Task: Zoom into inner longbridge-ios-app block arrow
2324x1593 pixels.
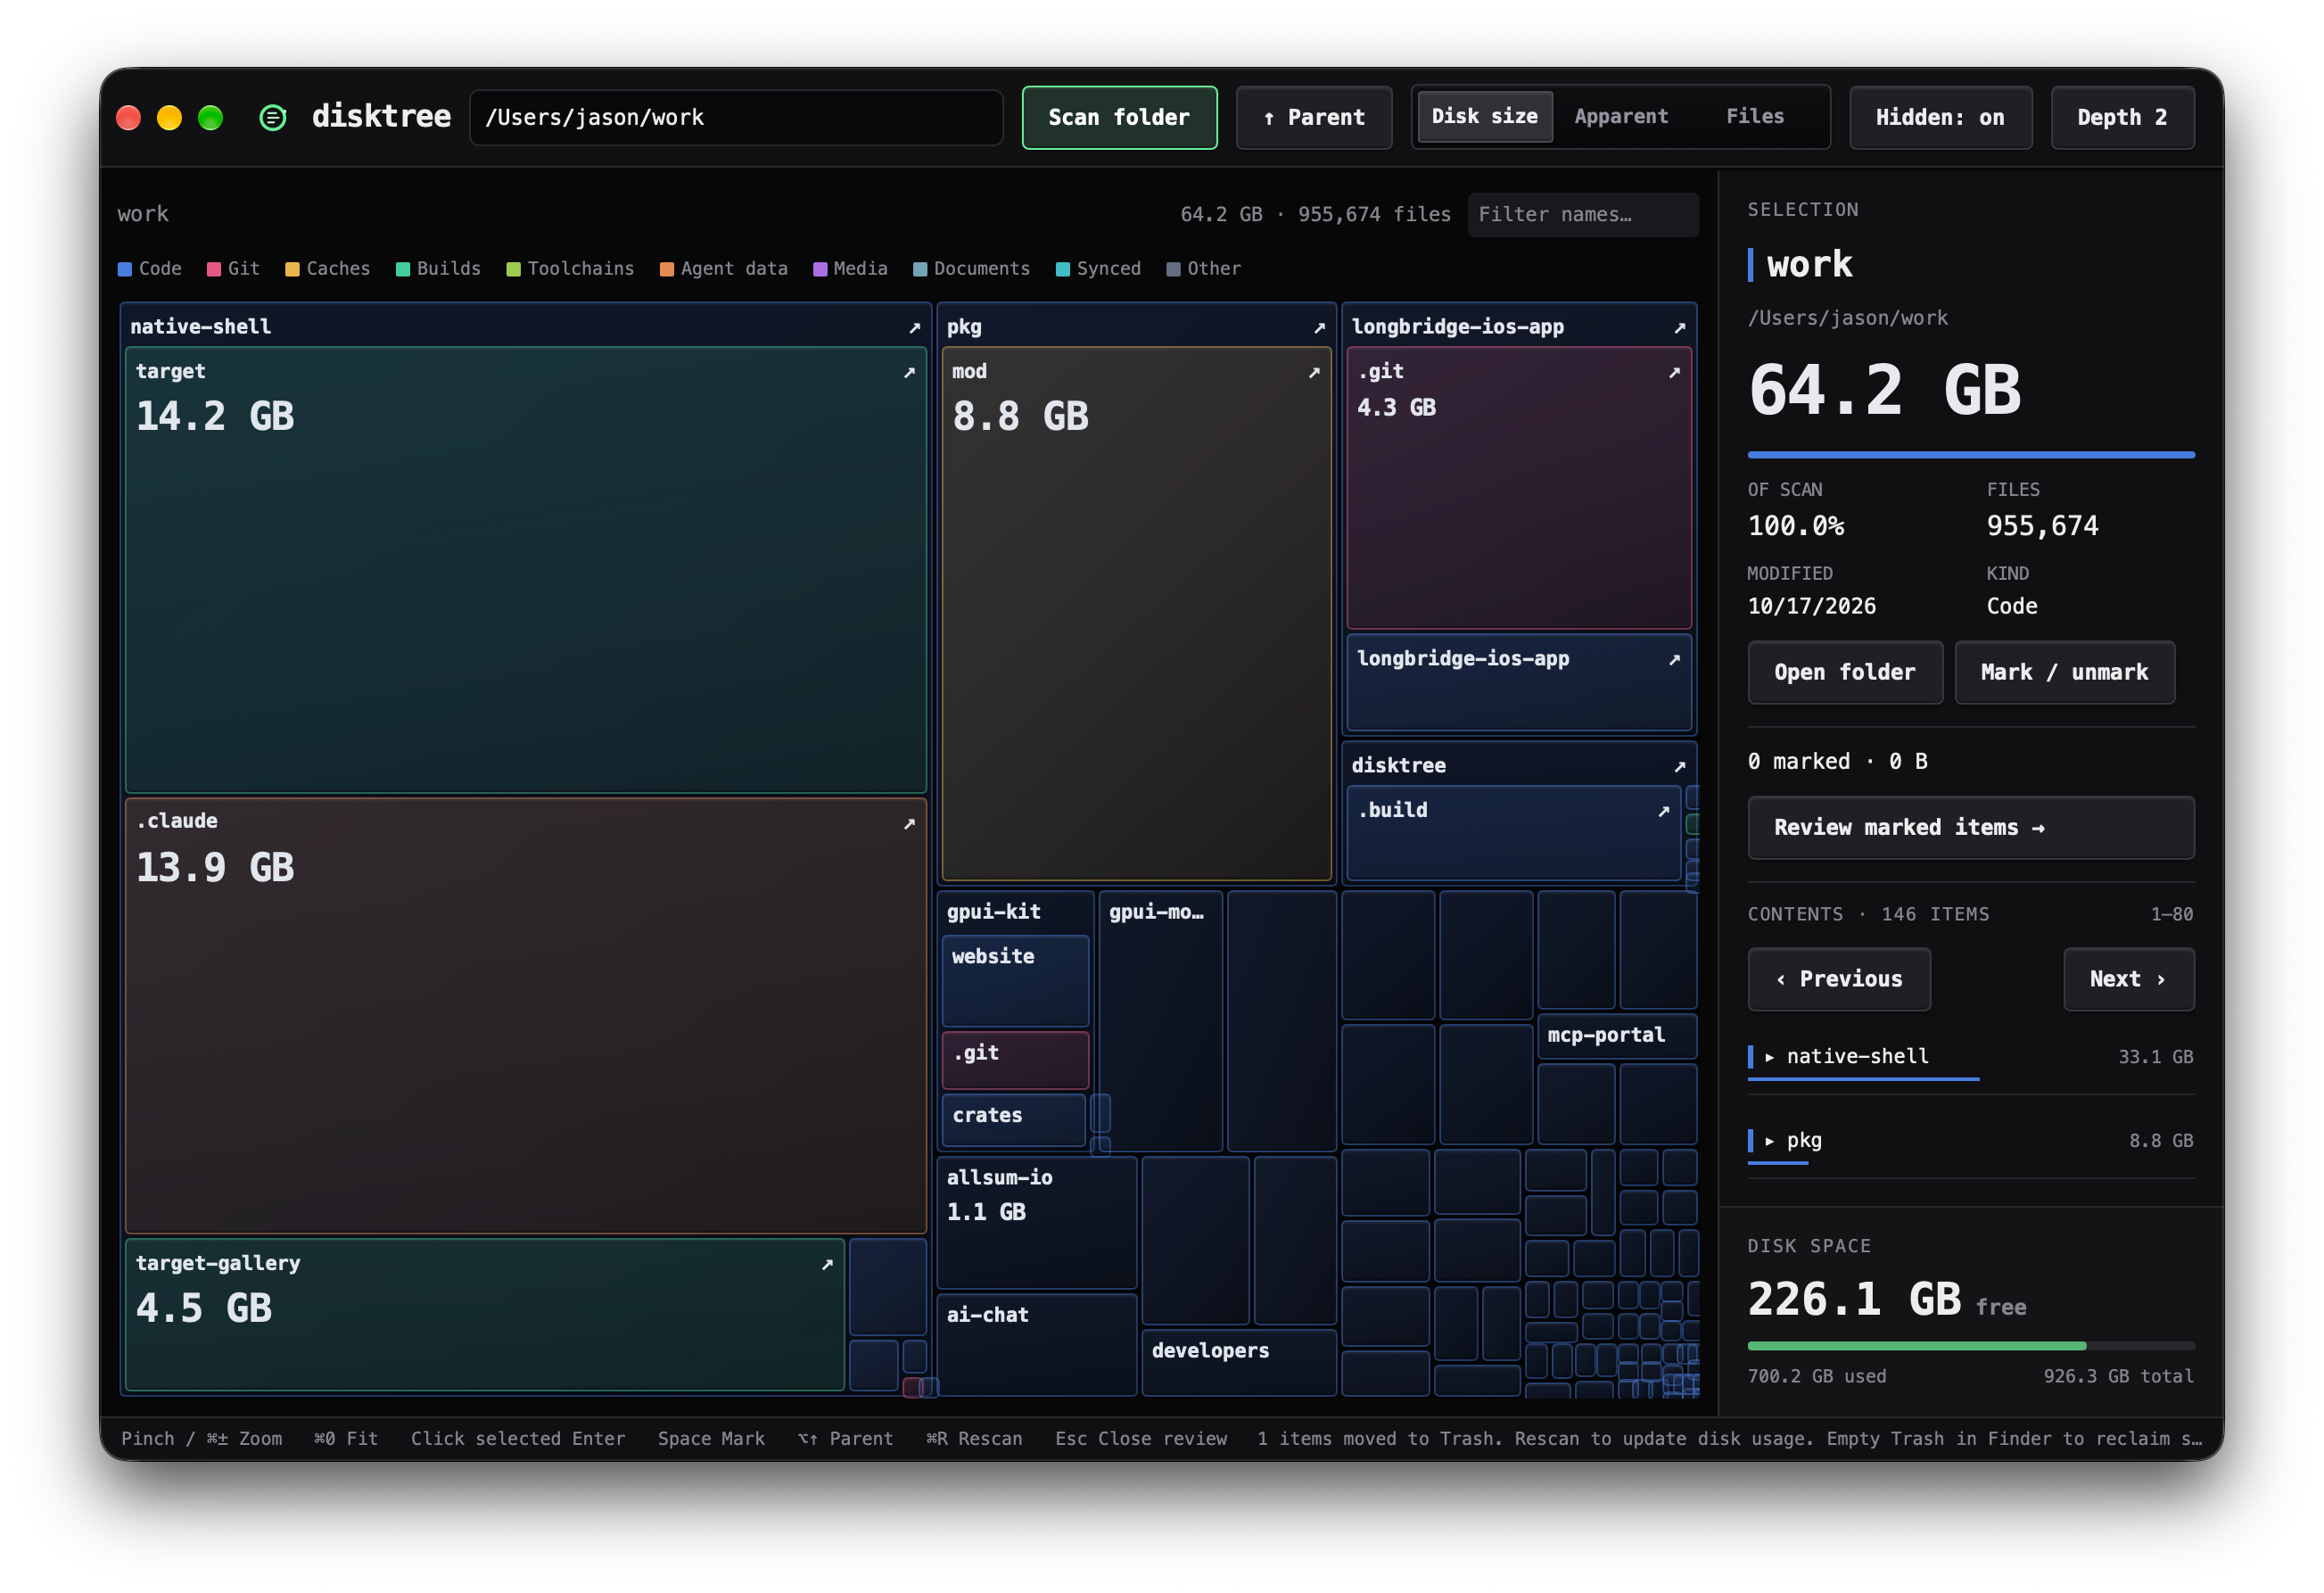Action: pos(1675,659)
